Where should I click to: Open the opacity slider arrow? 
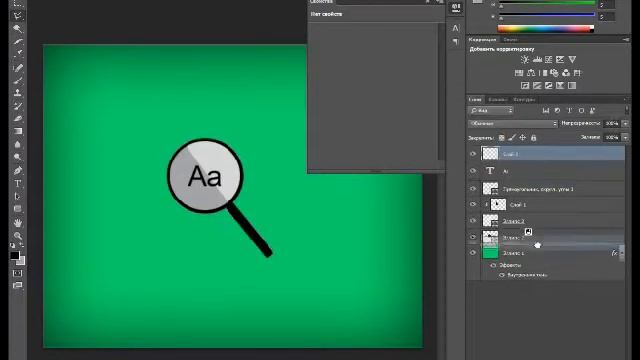[625, 123]
